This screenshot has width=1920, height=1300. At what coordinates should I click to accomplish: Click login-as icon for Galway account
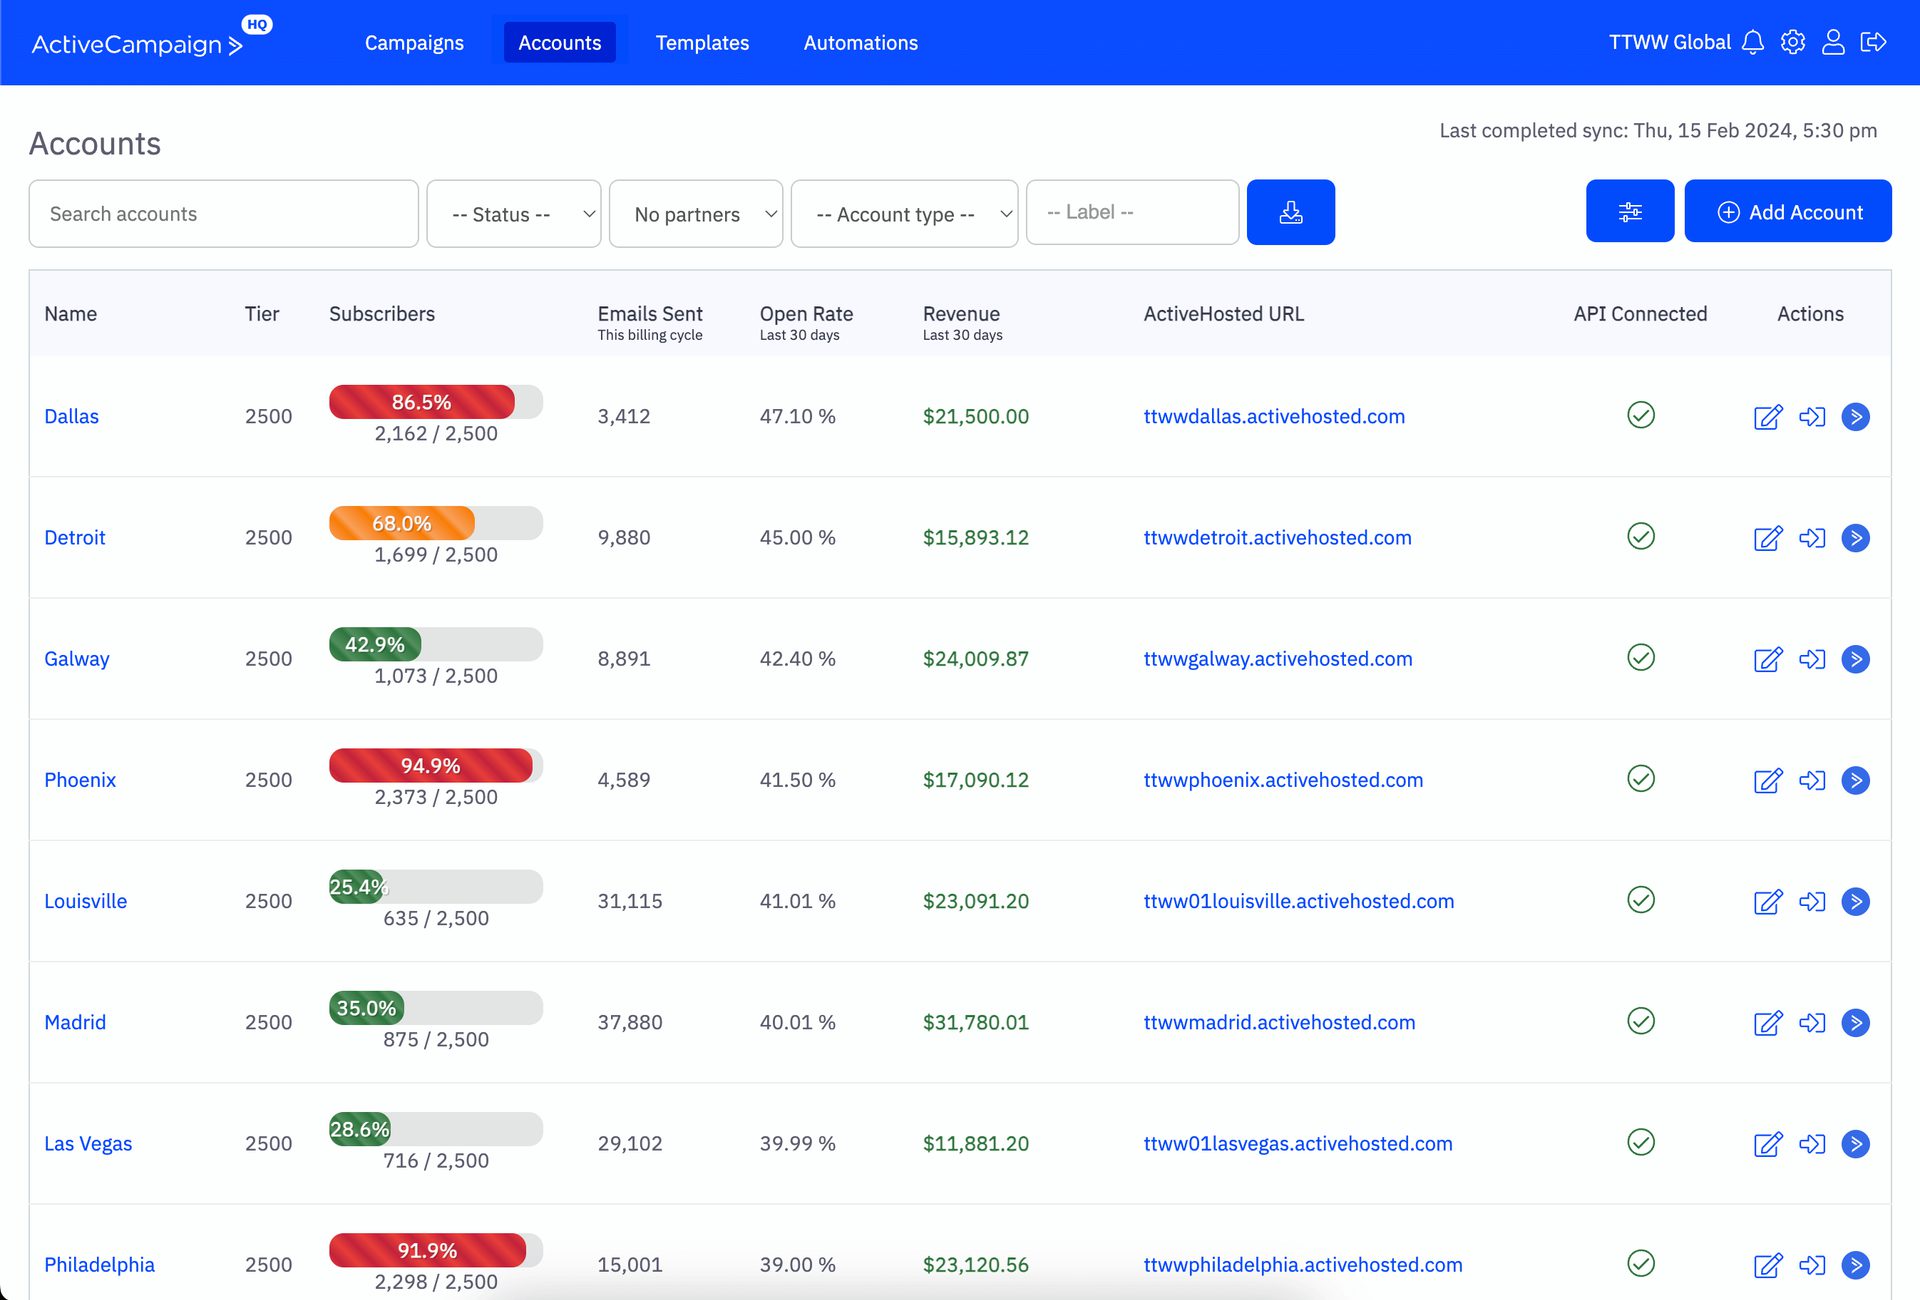click(1812, 659)
